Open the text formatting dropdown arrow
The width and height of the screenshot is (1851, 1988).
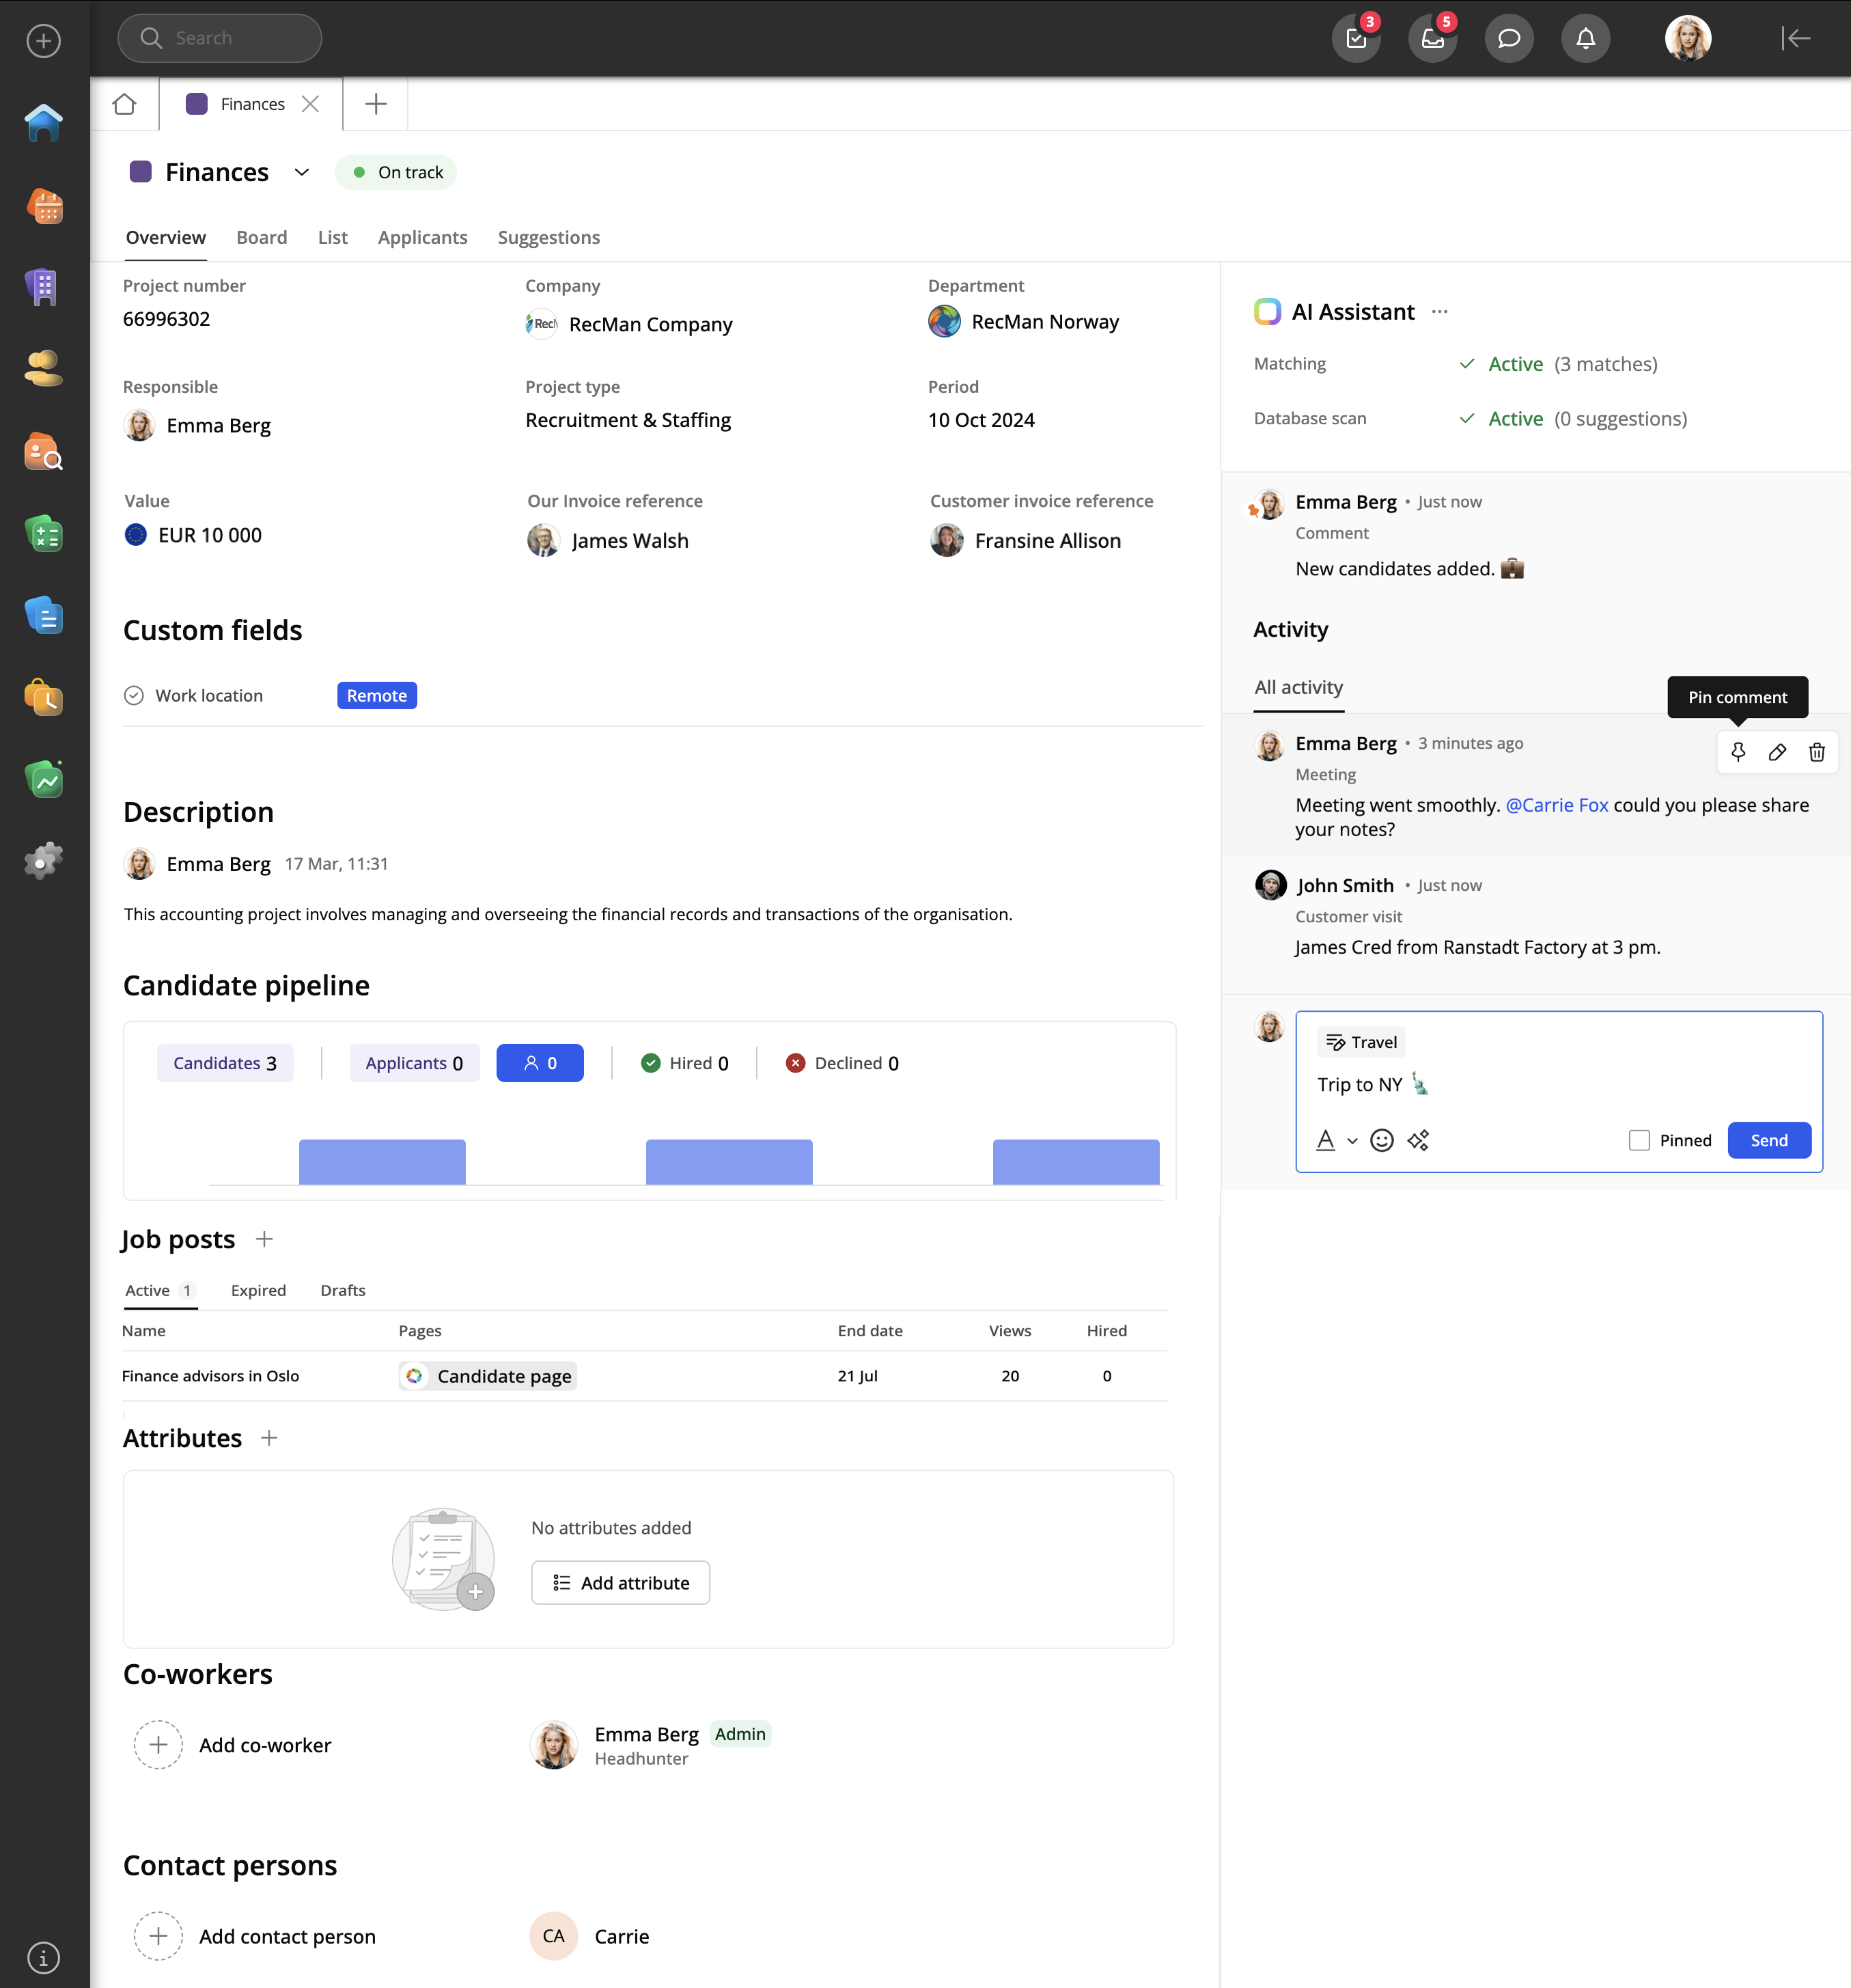(x=1352, y=1140)
